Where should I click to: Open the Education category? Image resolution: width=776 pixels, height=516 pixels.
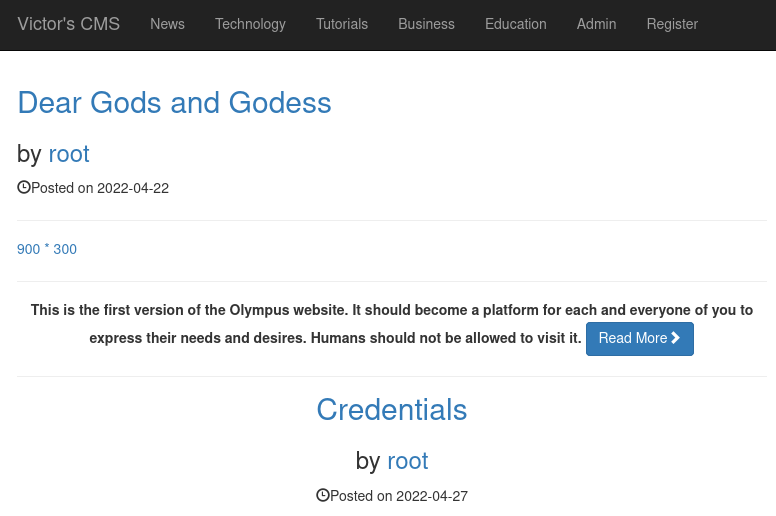click(516, 24)
